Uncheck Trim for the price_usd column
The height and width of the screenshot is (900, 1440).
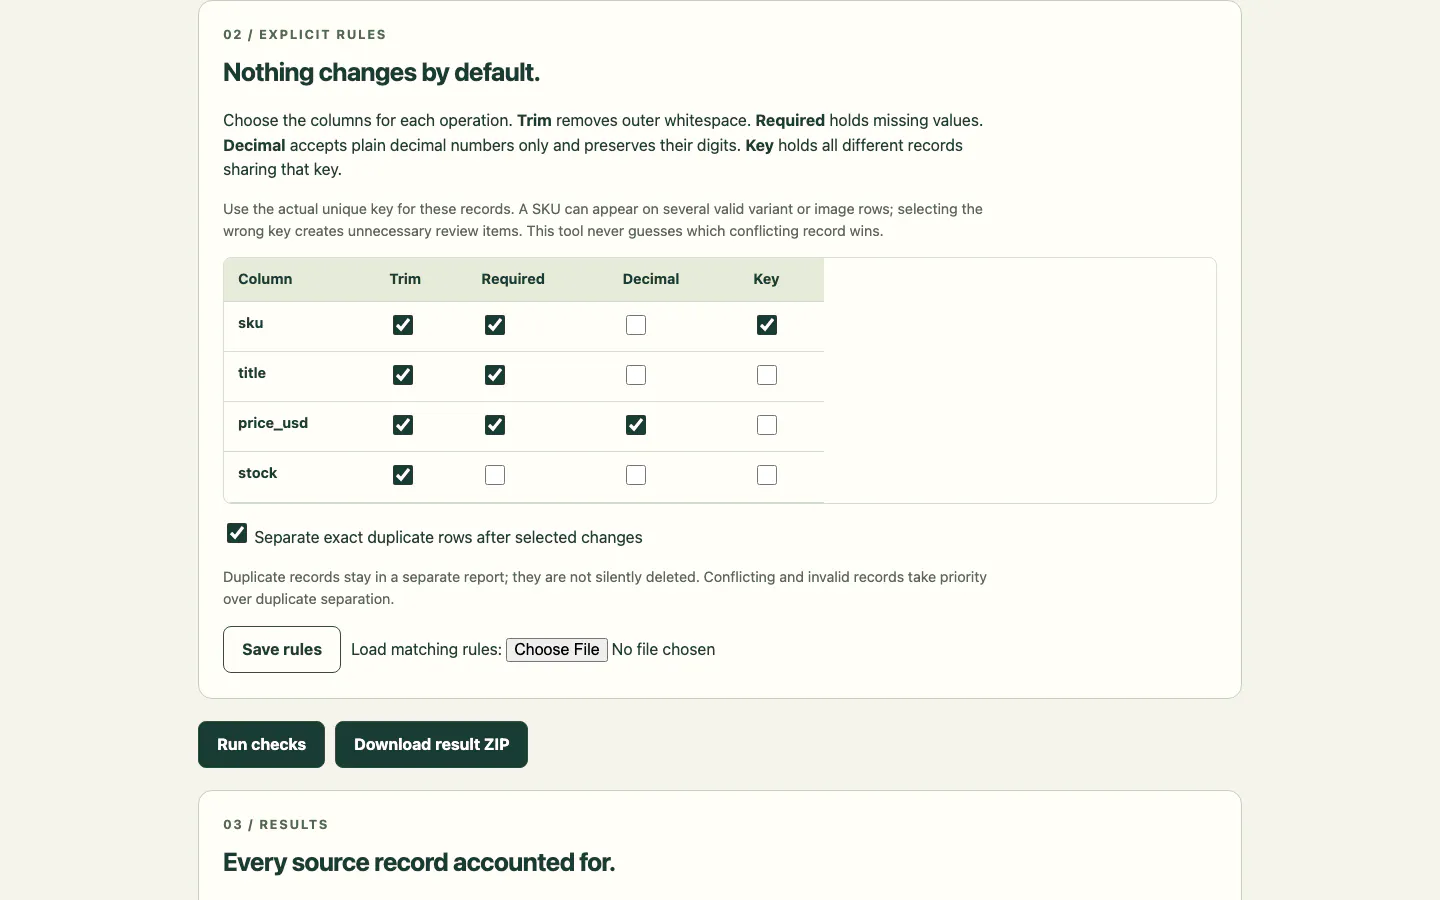[x=403, y=425]
